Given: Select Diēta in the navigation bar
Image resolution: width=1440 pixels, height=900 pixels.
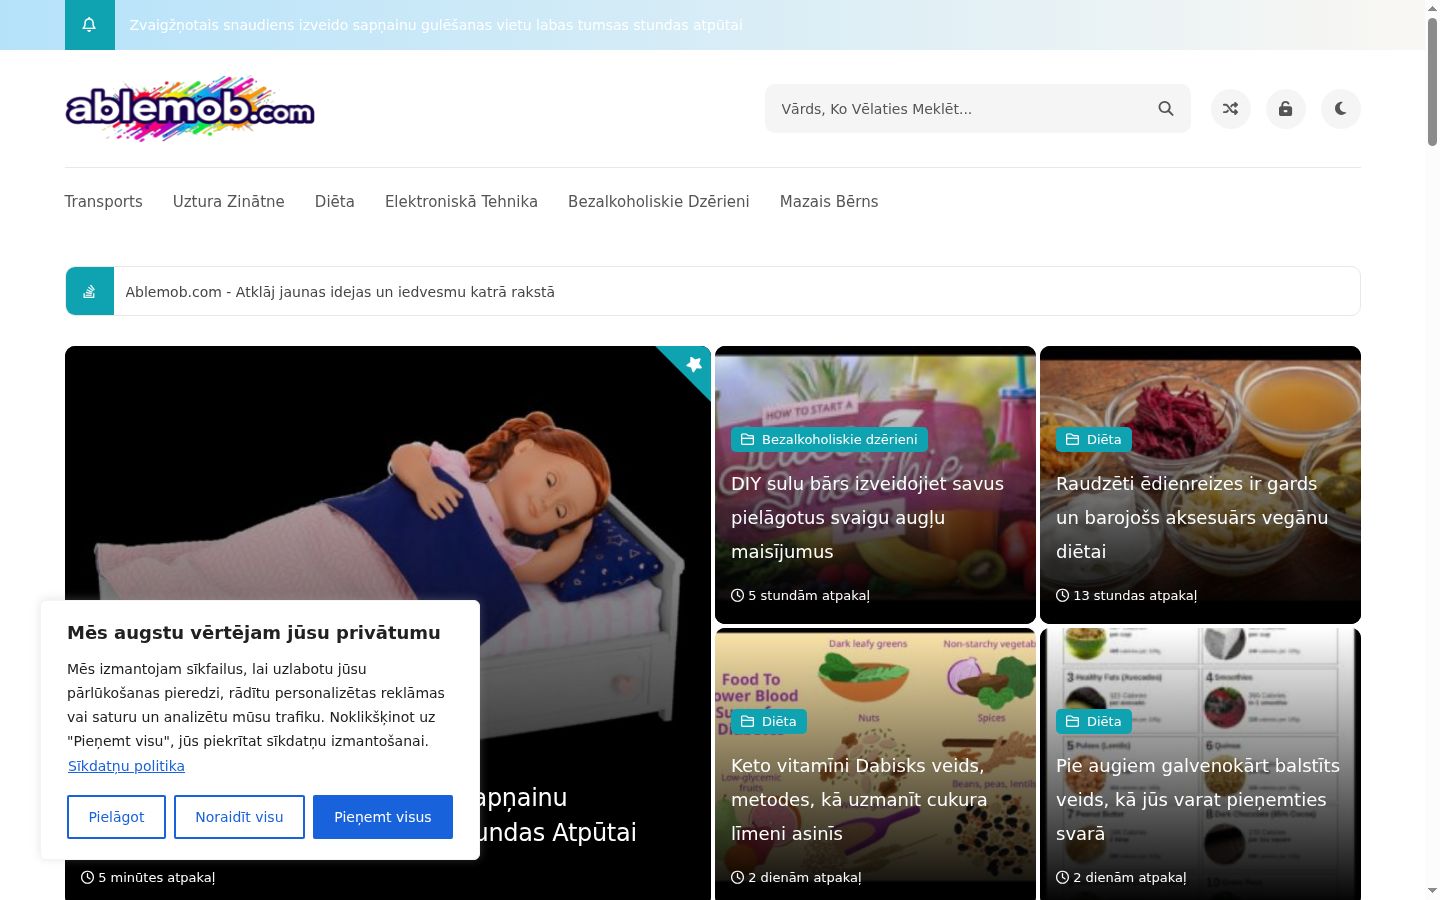Looking at the screenshot, I should [335, 202].
